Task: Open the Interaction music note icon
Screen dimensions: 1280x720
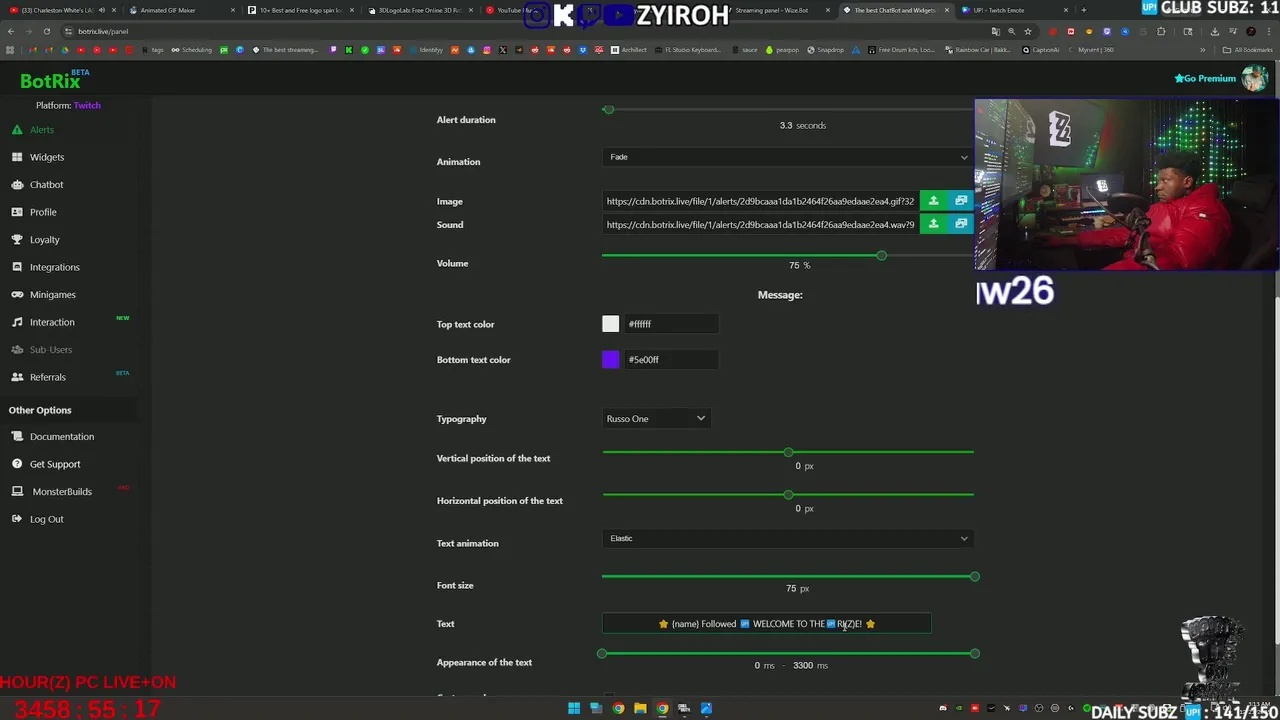Action: pos(17,322)
